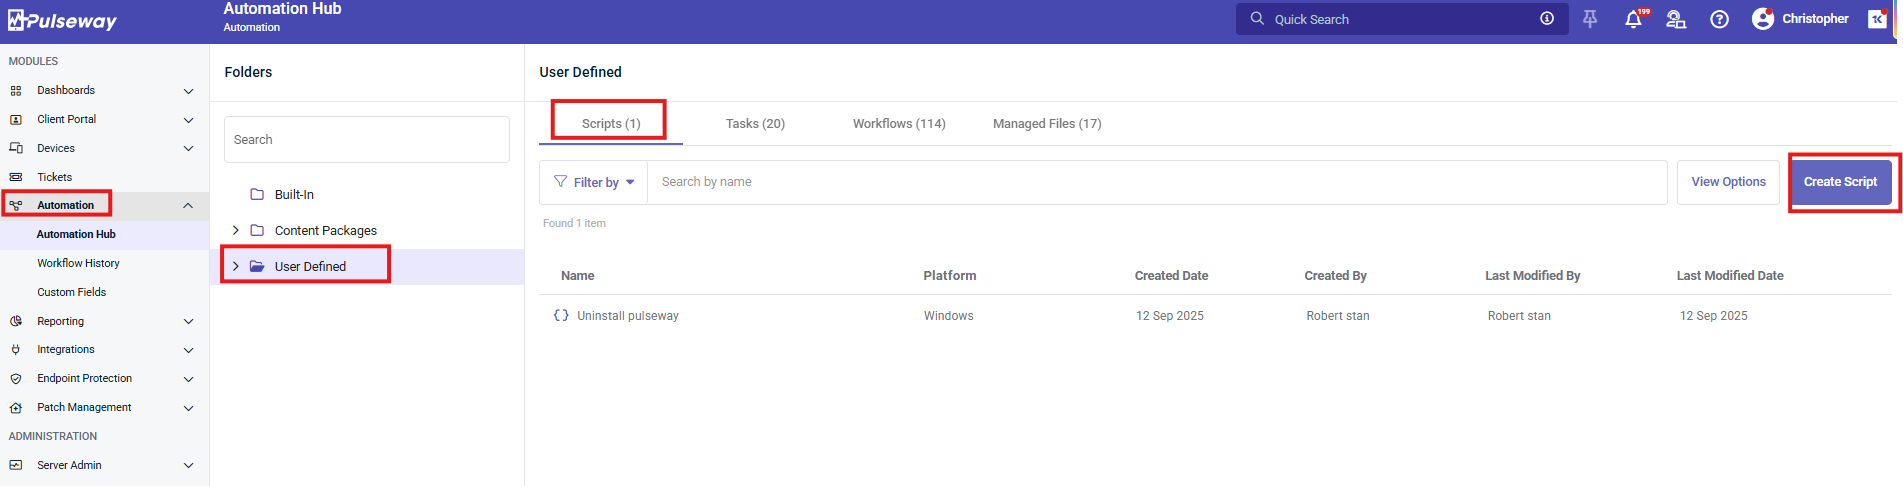Click the Search by name field
Image resolution: width=1903 pixels, height=486 pixels.
[x=1155, y=182]
